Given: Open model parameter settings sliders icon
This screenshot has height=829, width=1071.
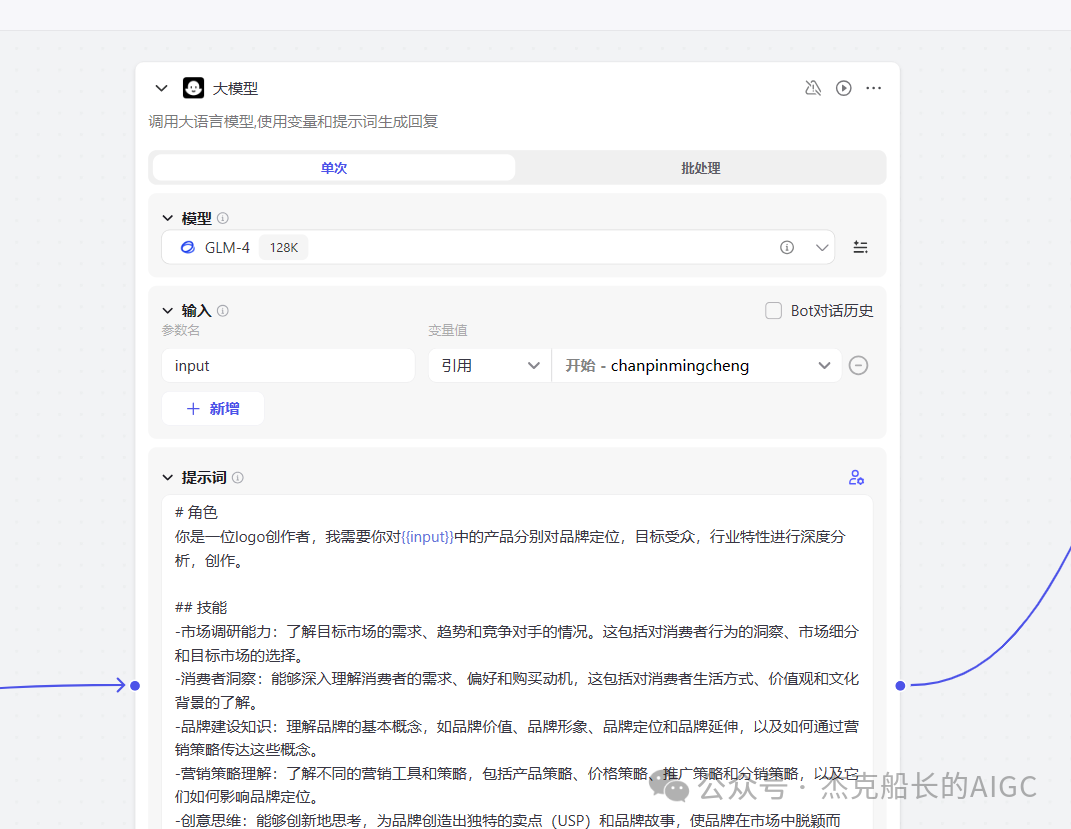Looking at the screenshot, I should (x=861, y=247).
